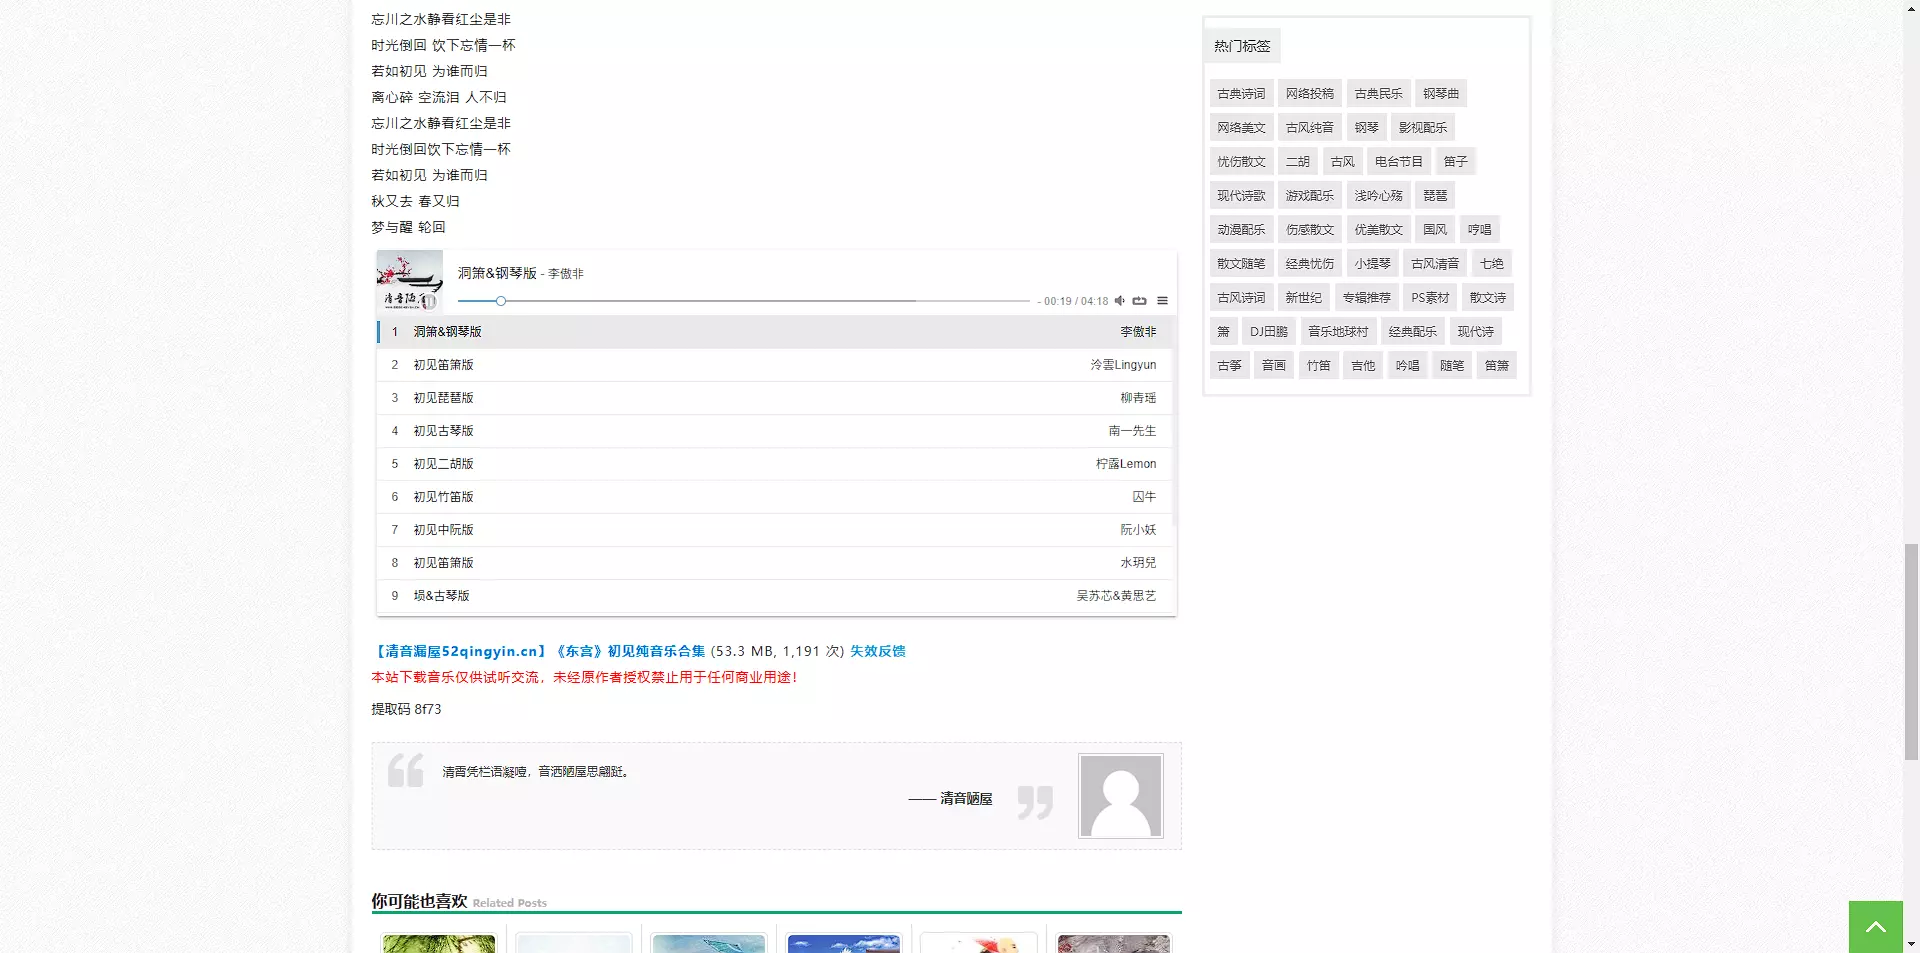The image size is (1920, 953).
Task: Click the back-to-top green arrow button
Action: pyautogui.click(x=1875, y=926)
